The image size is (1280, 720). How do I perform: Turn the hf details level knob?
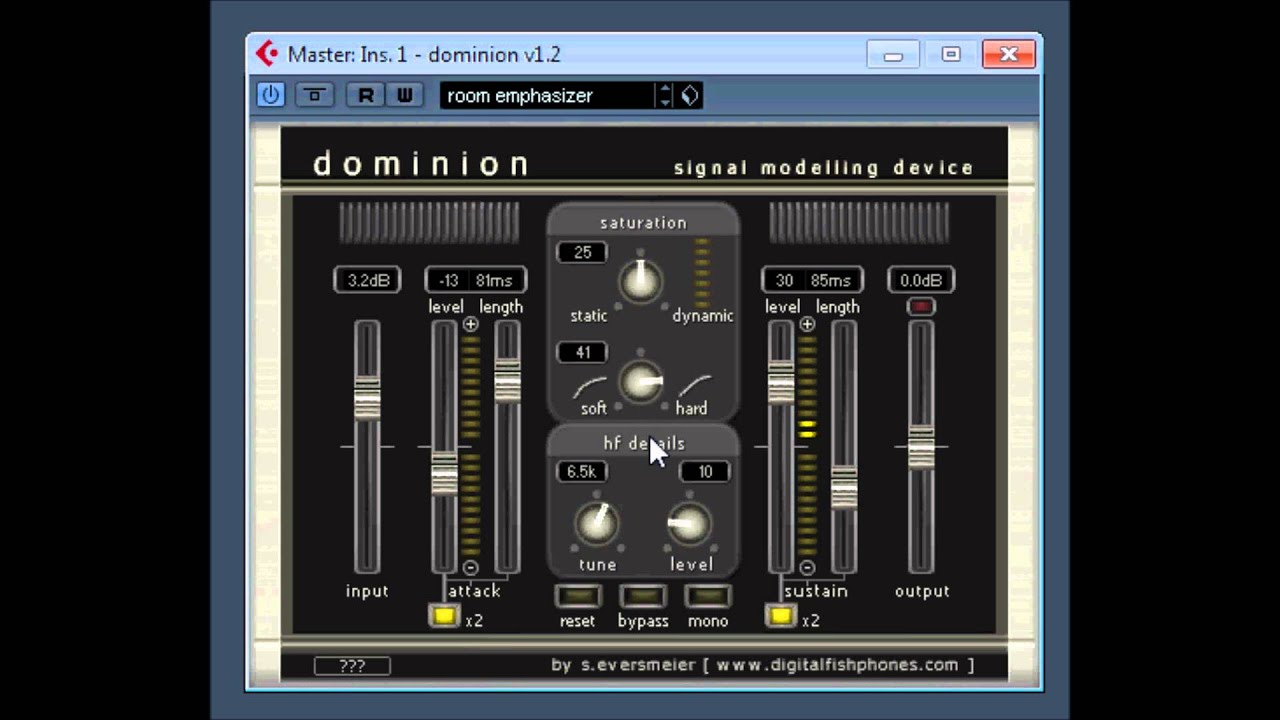pyautogui.click(x=689, y=524)
